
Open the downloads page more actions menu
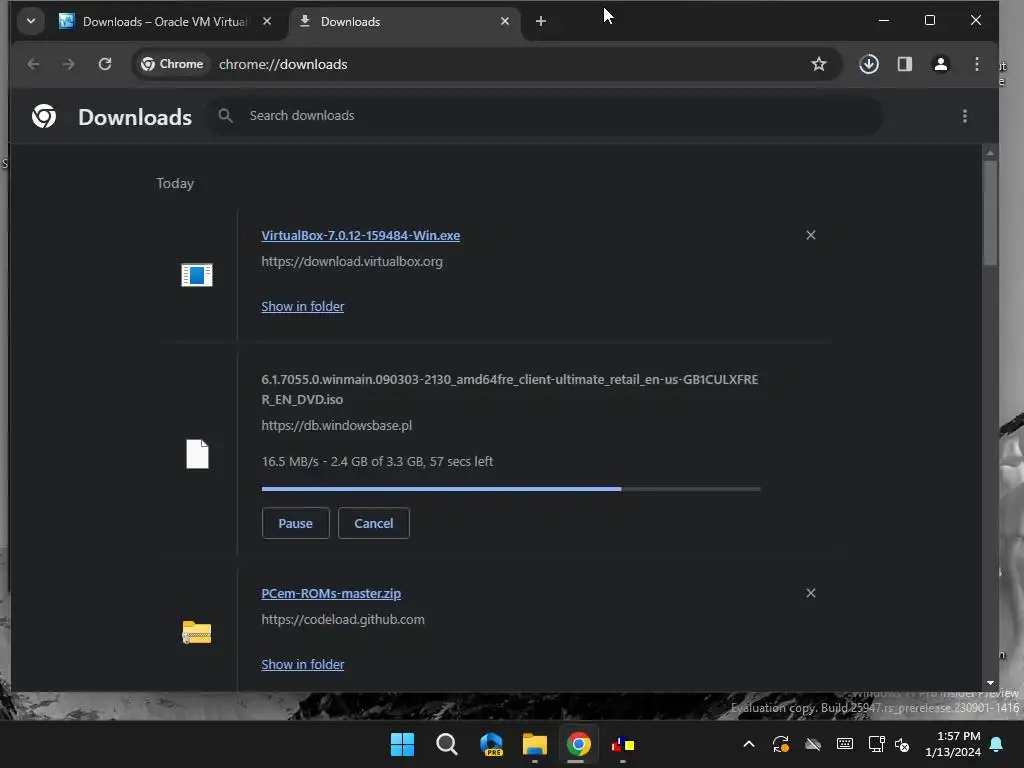(965, 116)
